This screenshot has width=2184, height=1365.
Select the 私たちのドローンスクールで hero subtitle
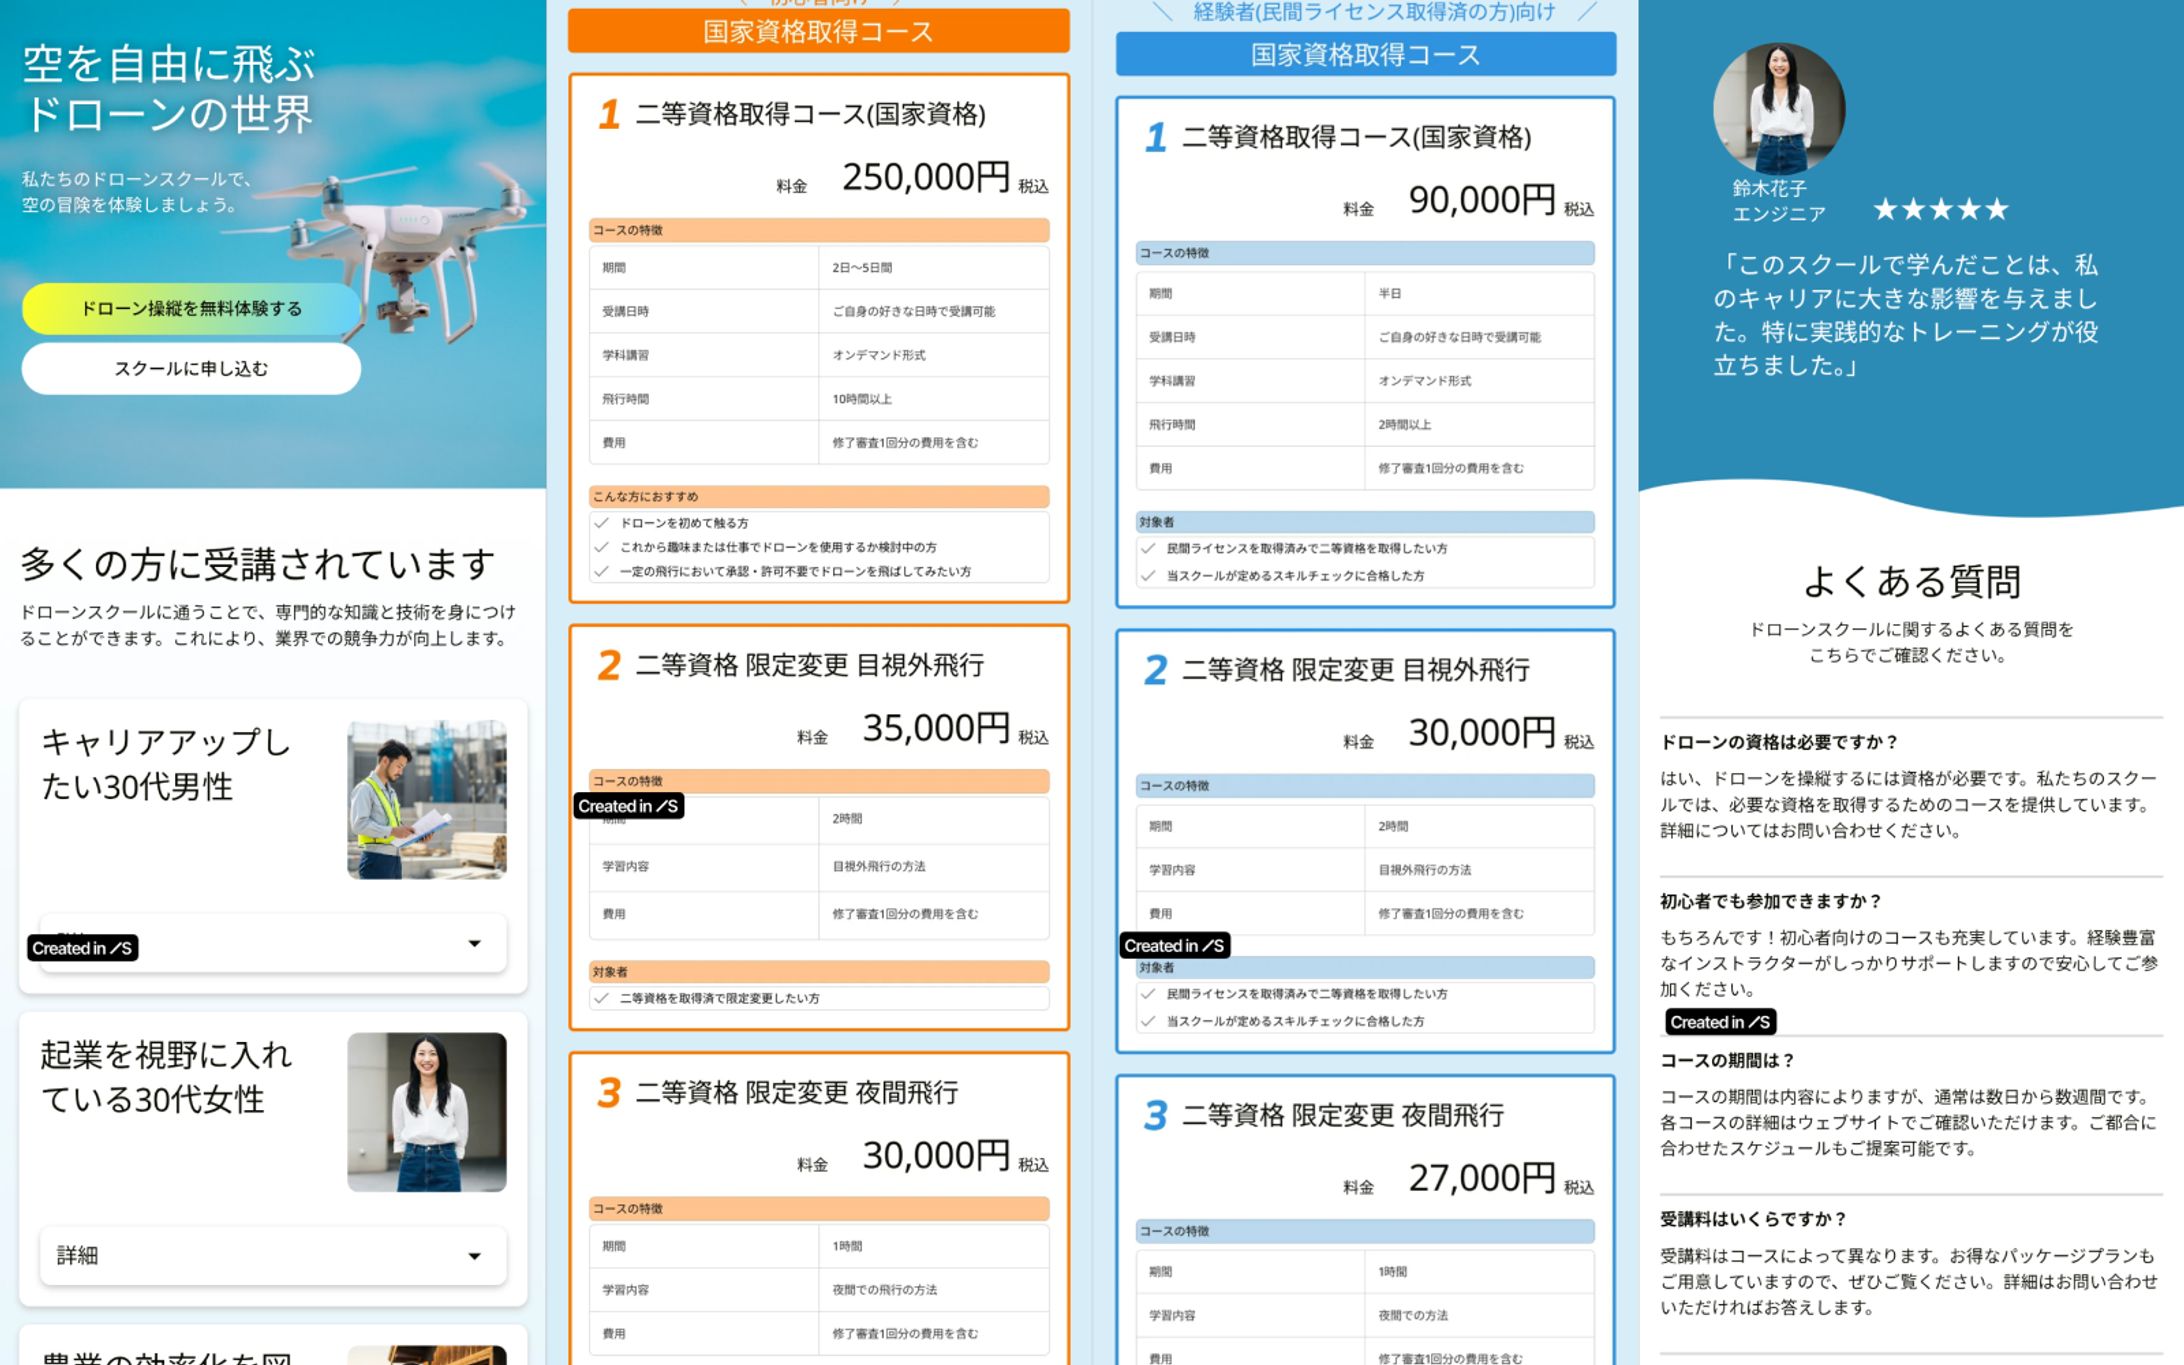pos(137,192)
